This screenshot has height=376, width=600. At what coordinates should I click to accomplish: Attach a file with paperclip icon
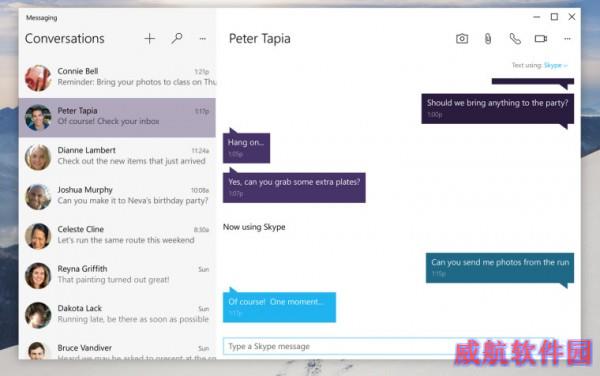tap(488, 39)
